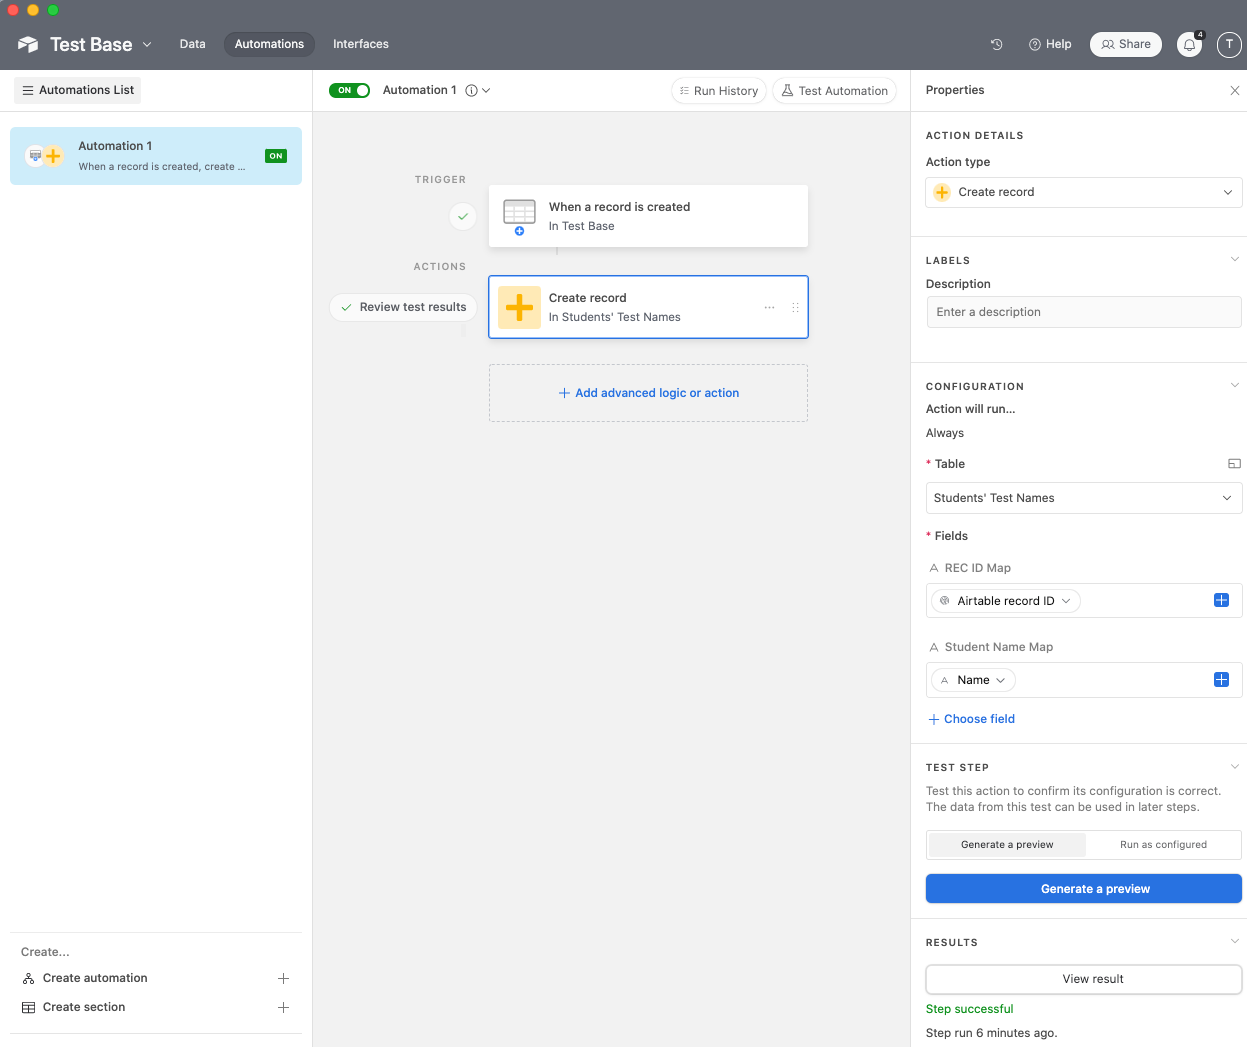Screen dimensions: 1247x1047
Task: Click Test Automation button
Action: point(834,91)
